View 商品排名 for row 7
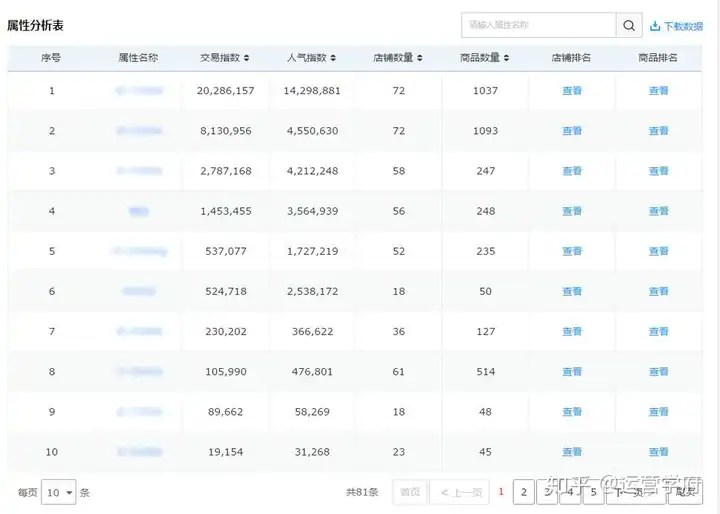 click(658, 332)
